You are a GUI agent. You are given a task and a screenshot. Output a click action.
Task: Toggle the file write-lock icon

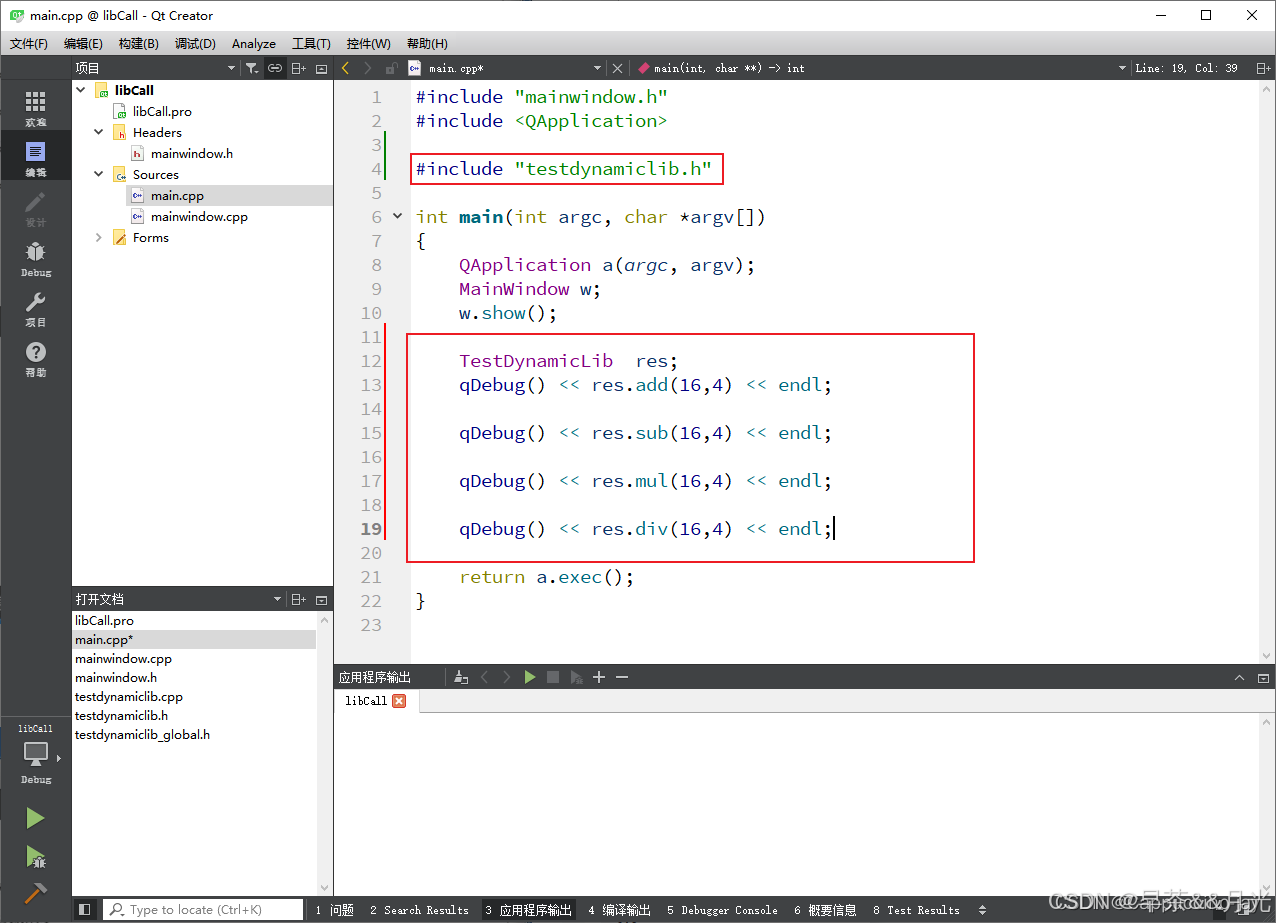click(391, 68)
